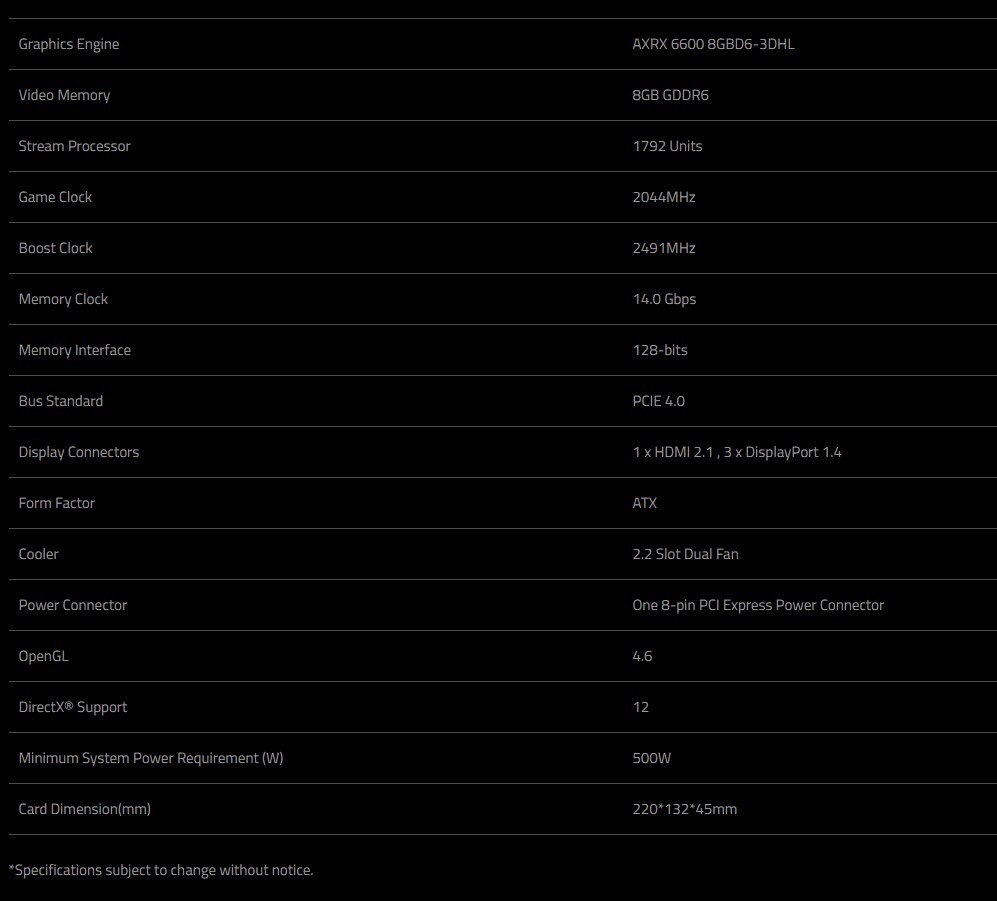This screenshot has height=901, width=997.
Task: Click the Display Connectors HDMI DisplayPort value
Action: coord(737,451)
